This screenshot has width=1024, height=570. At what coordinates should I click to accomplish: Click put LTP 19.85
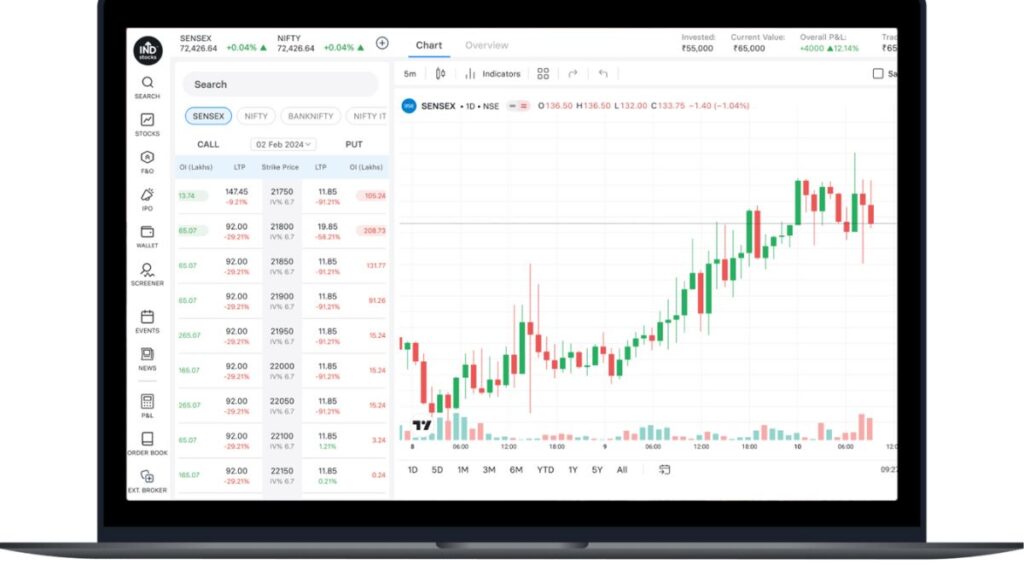[x=327, y=227]
